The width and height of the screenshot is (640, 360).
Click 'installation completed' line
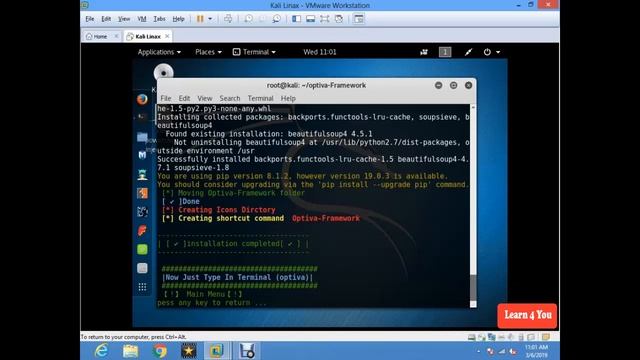[x=233, y=244]
